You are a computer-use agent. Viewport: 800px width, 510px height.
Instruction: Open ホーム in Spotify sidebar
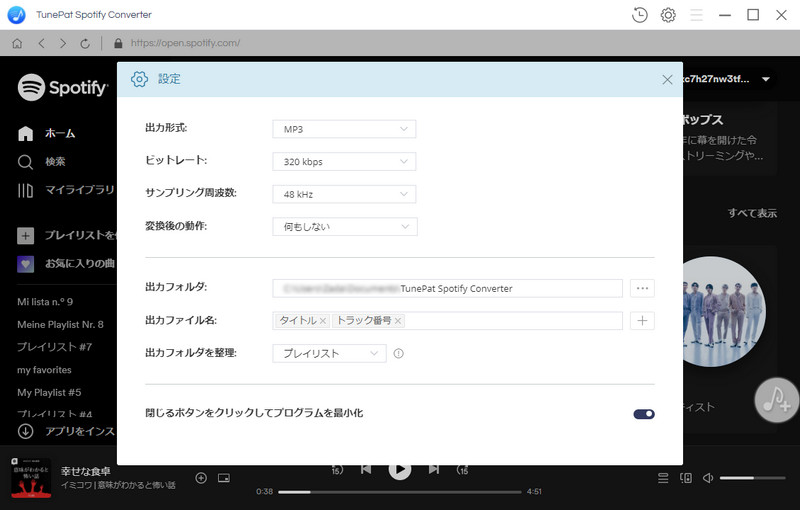46,134
